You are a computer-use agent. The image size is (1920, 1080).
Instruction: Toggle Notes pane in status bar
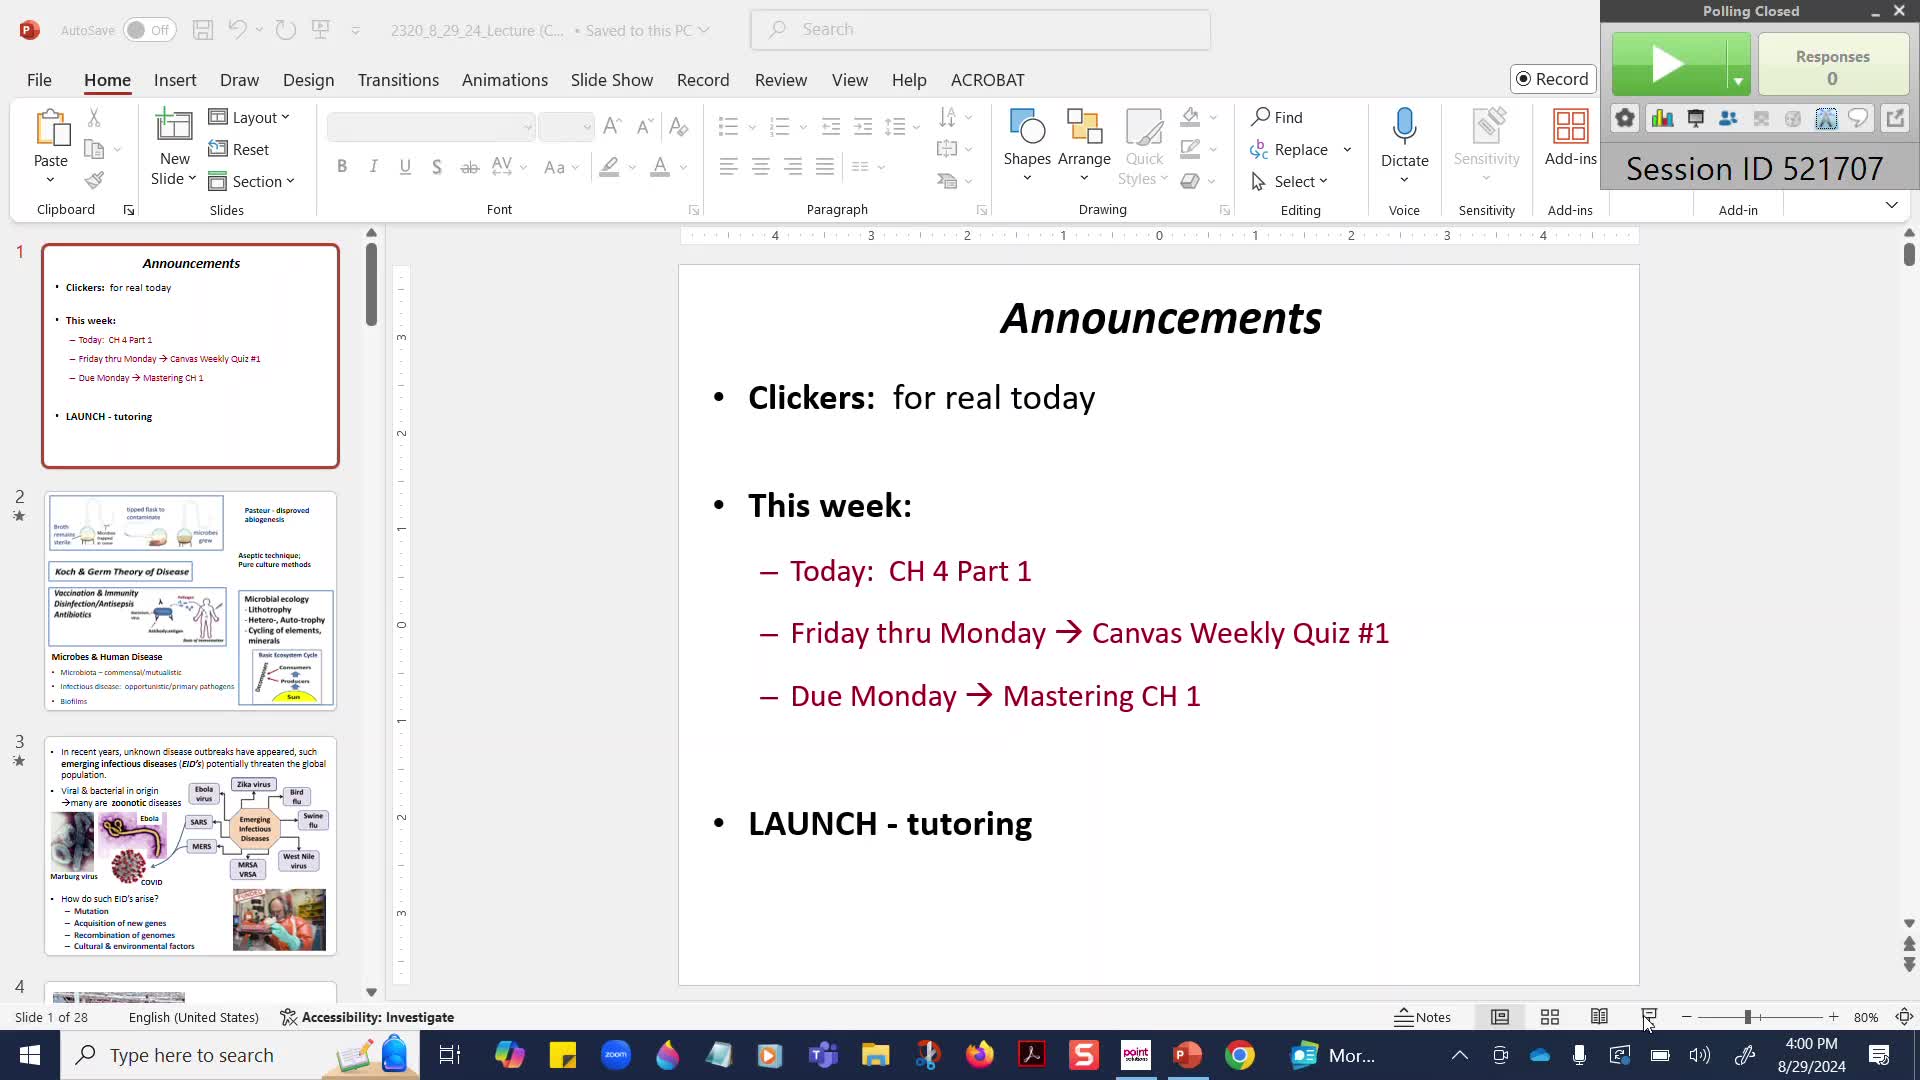tap(1423, 1017)
